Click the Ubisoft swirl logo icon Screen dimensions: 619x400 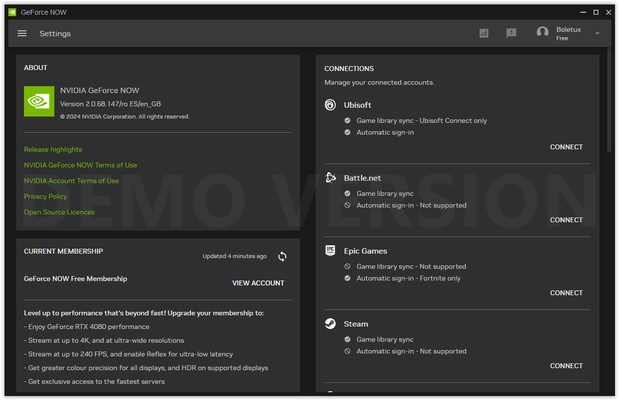point(330,105)
